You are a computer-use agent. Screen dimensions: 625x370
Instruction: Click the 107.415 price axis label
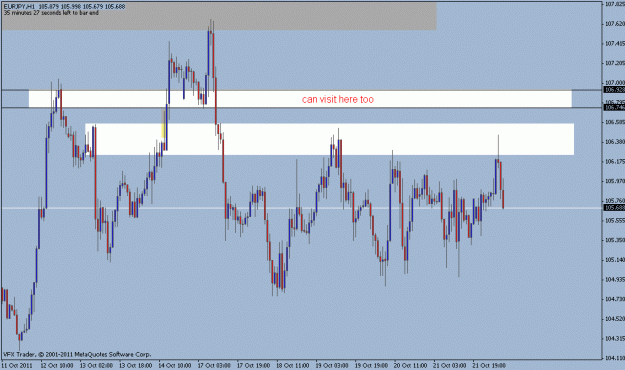point(615,43)
